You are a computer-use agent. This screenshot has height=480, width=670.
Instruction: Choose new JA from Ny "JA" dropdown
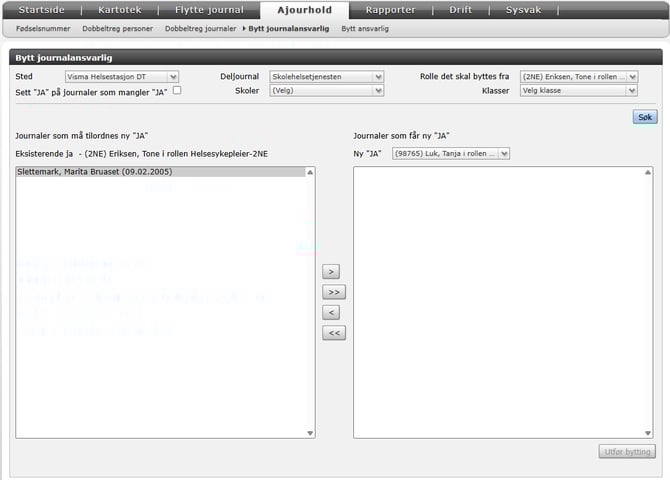[x=451, y=153]
